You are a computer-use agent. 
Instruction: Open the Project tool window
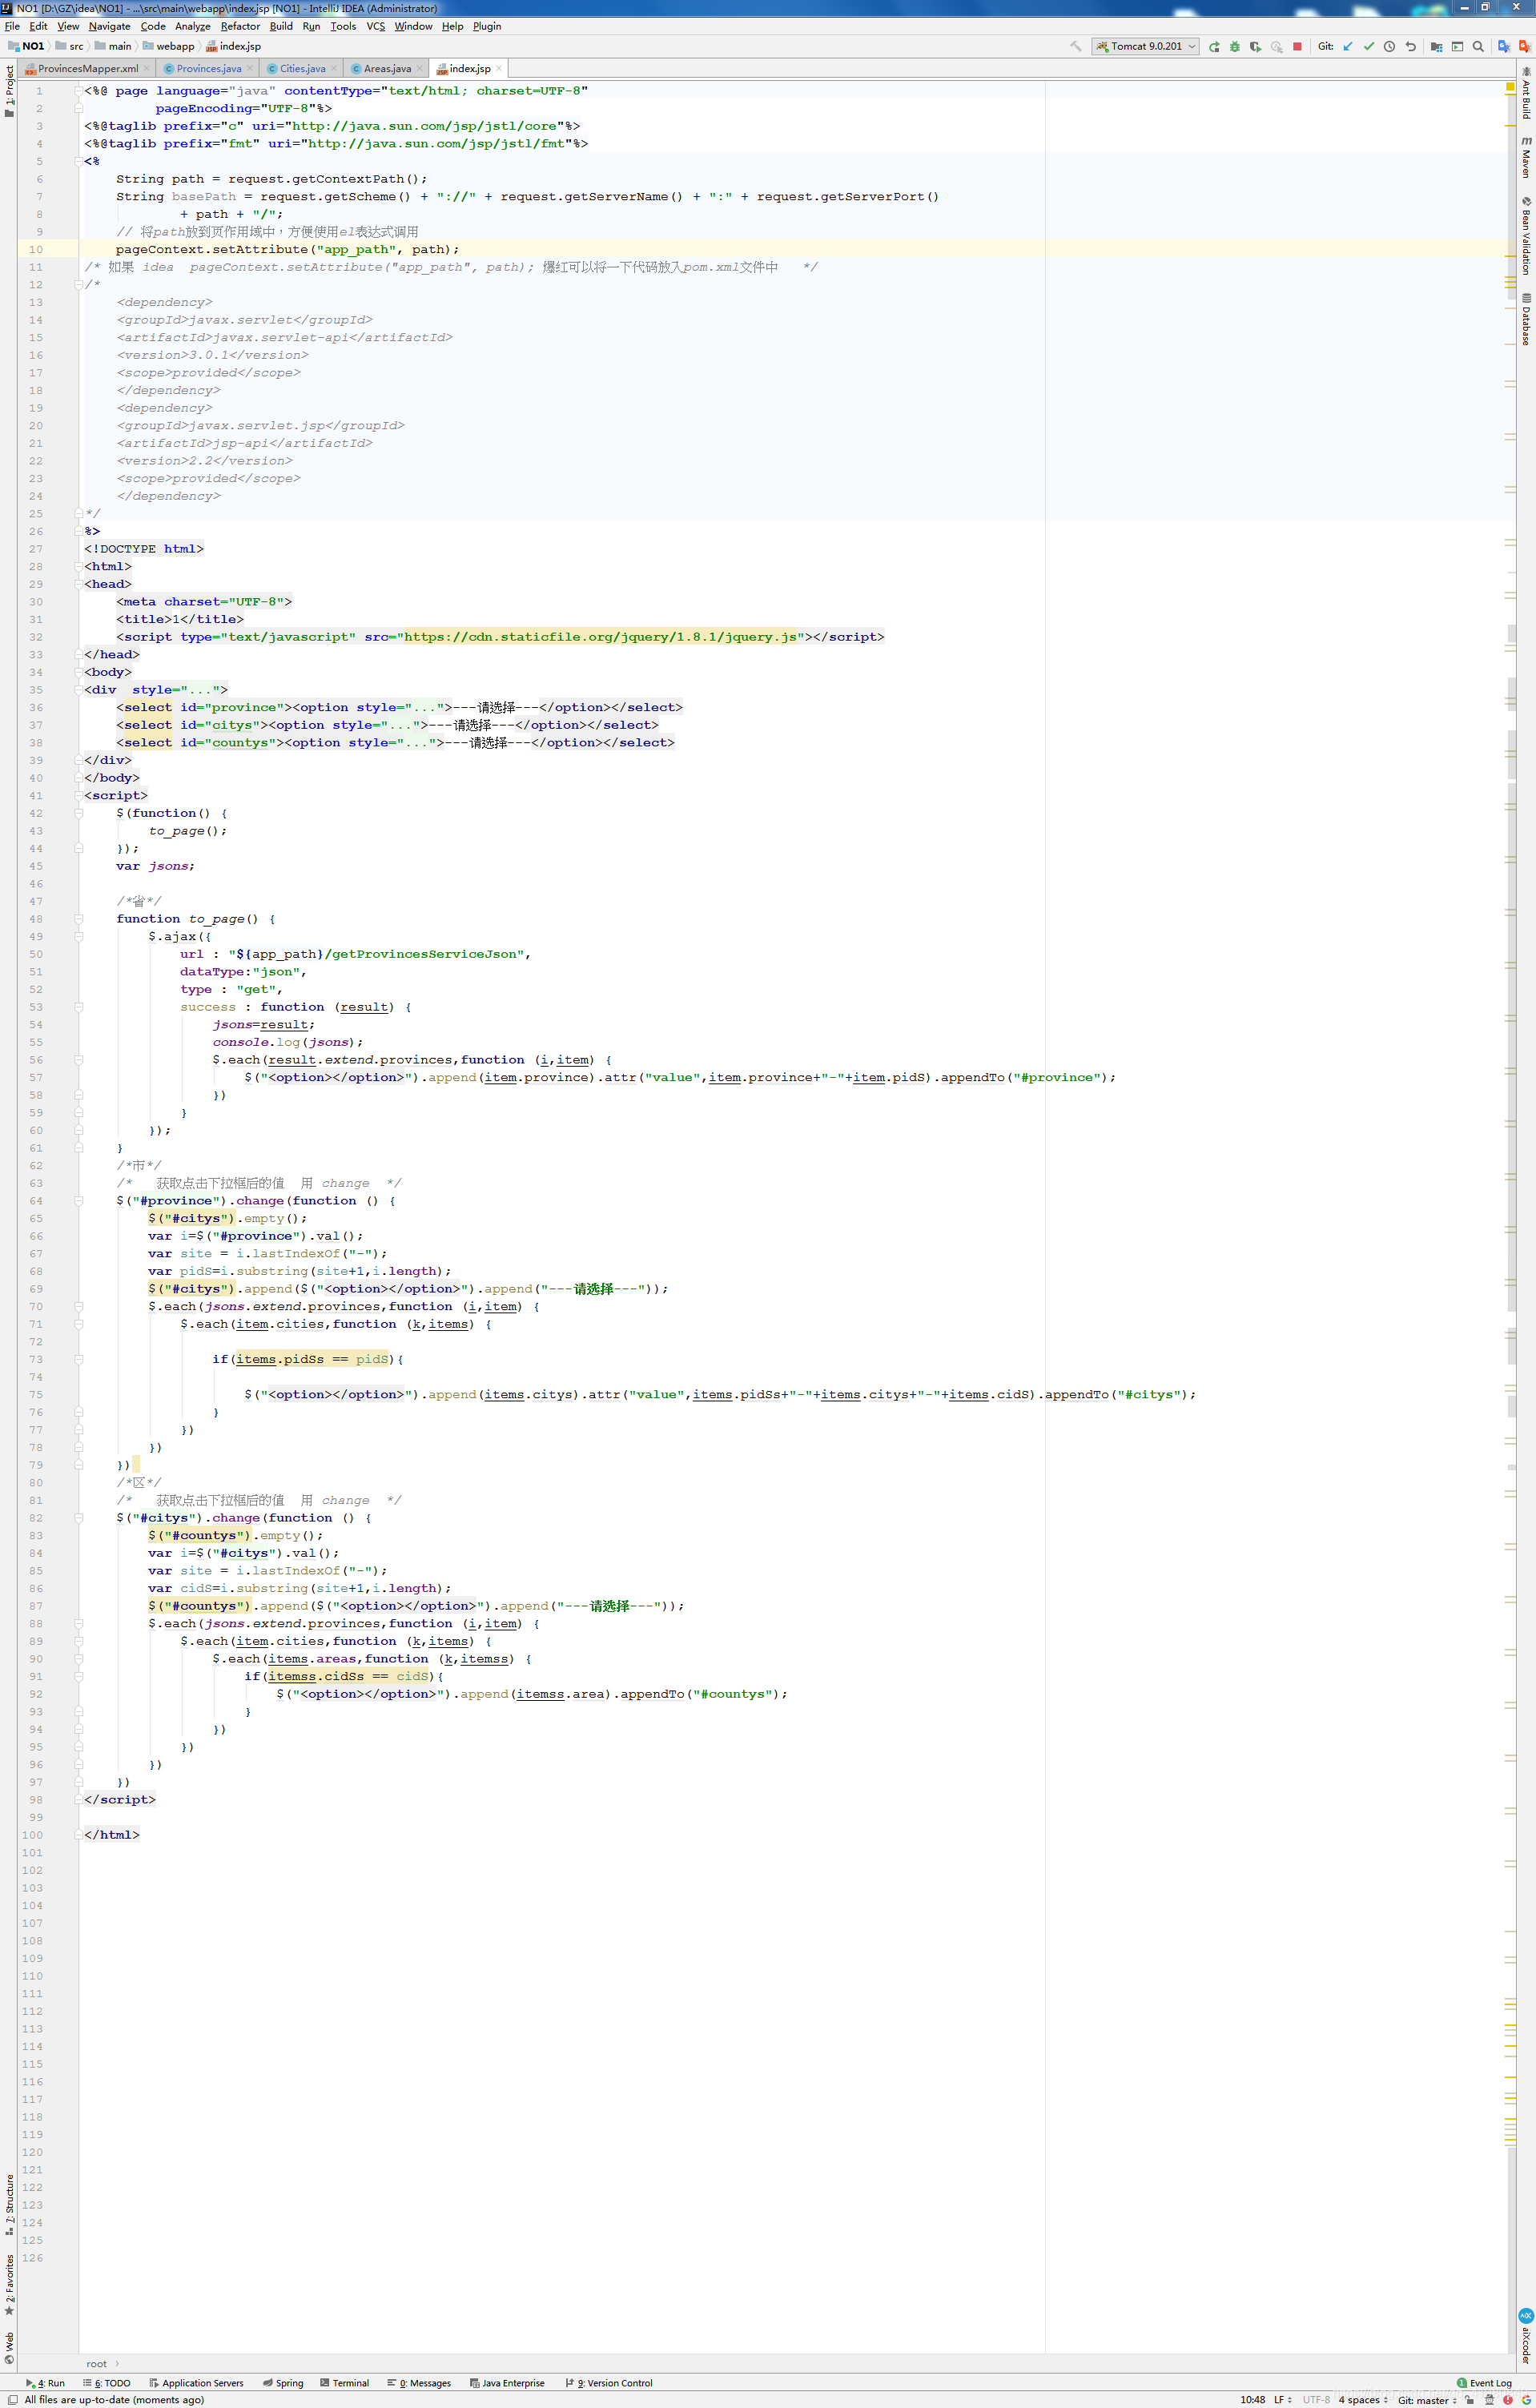[x=9, y=91]
